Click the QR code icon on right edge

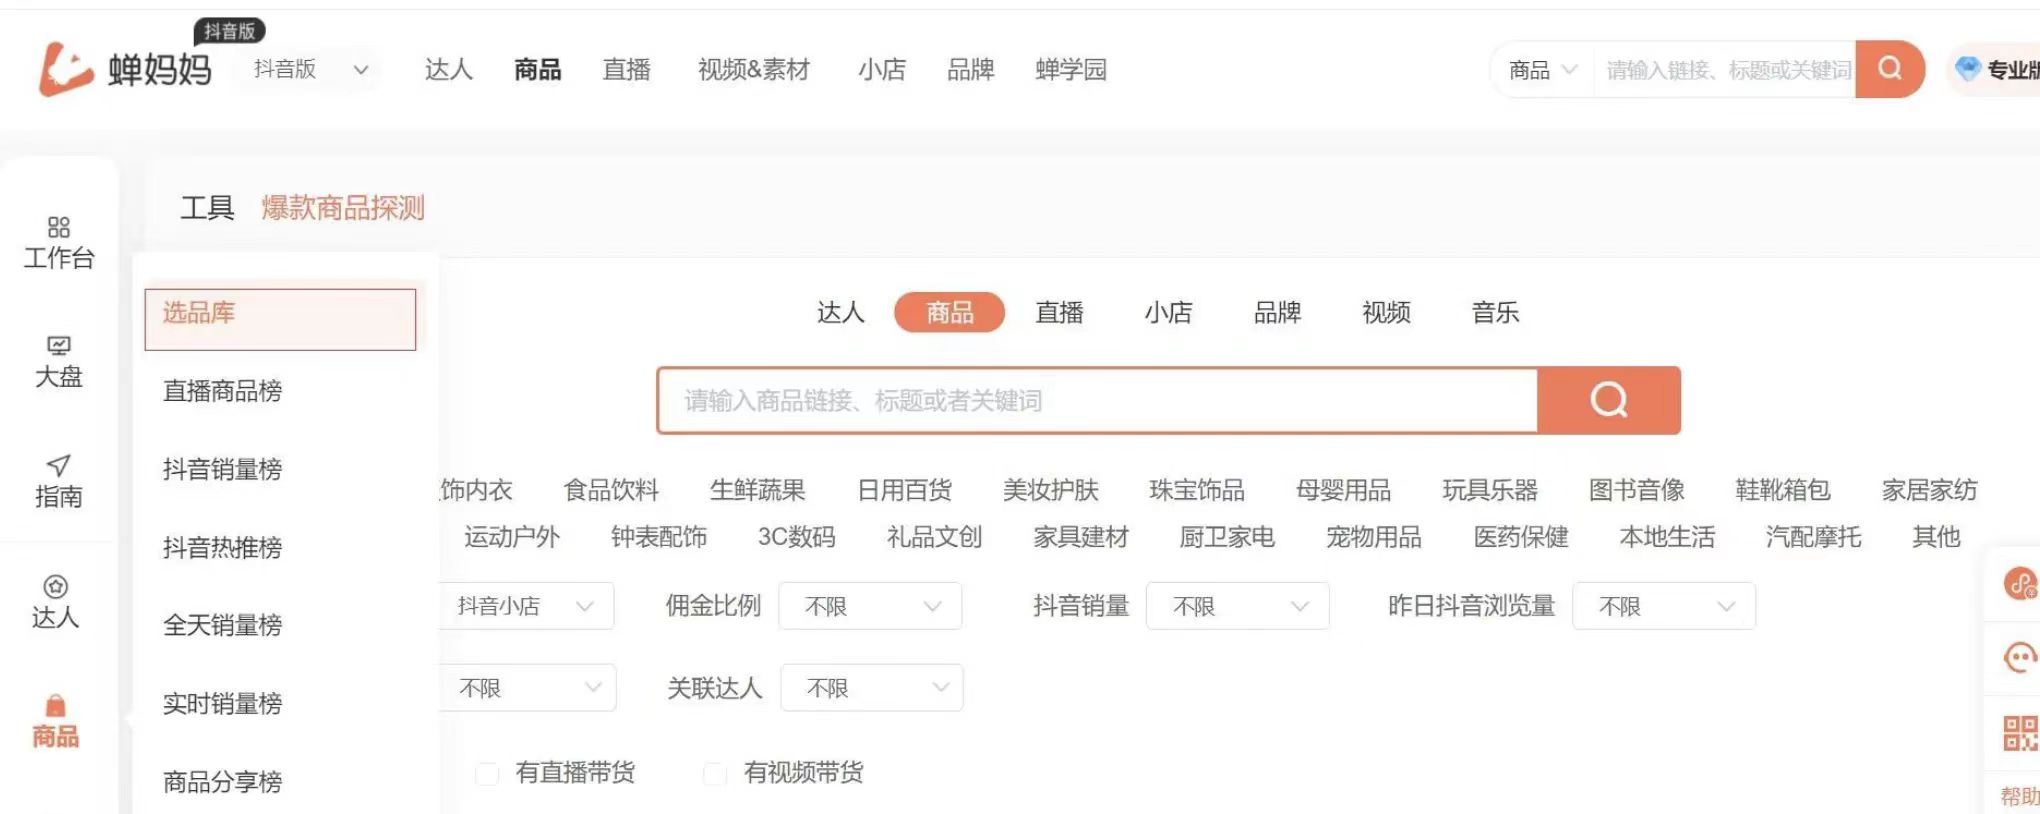2019,733
